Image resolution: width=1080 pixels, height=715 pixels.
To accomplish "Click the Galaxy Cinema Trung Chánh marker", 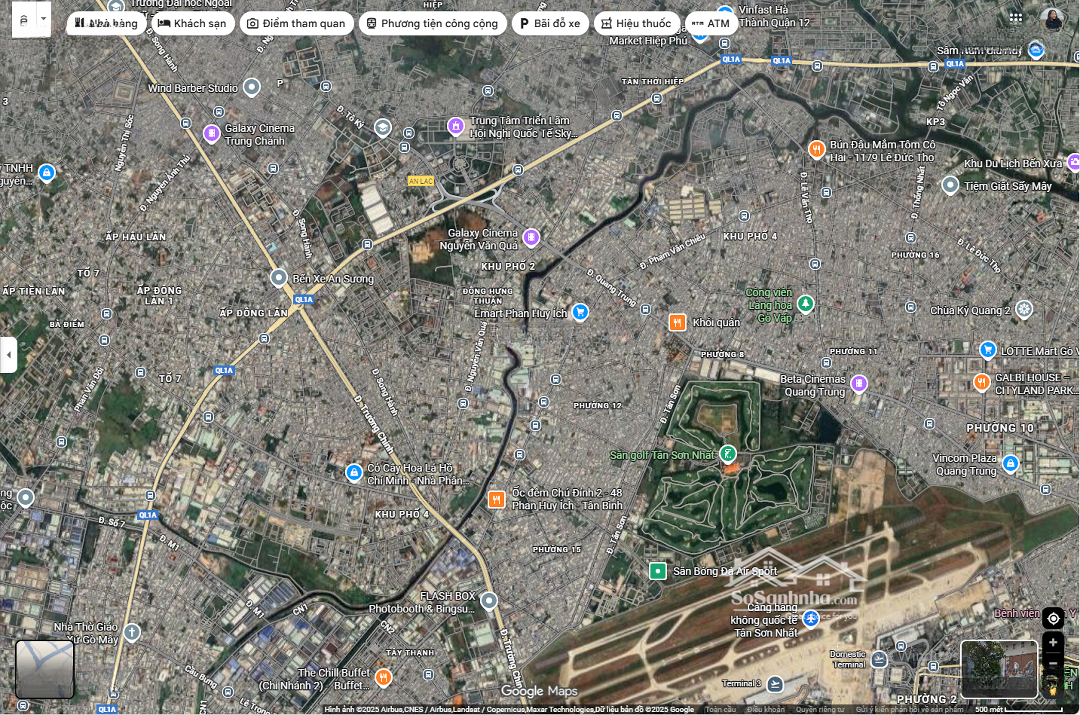I will [211, 133].
